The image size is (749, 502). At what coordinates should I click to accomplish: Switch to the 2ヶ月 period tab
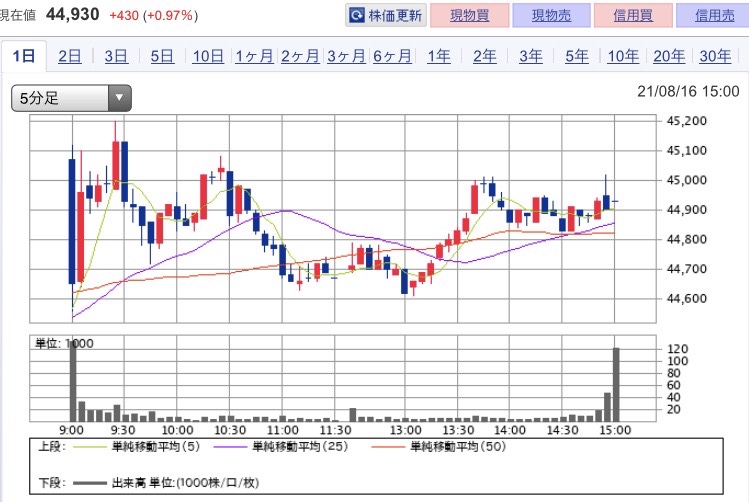pyautogui.click(x=300, y=56)
